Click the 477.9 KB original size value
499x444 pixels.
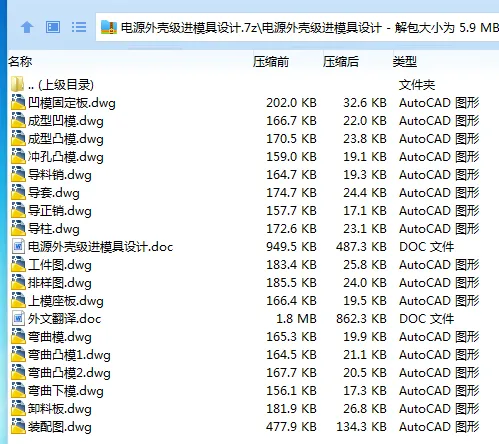(291, 427)
